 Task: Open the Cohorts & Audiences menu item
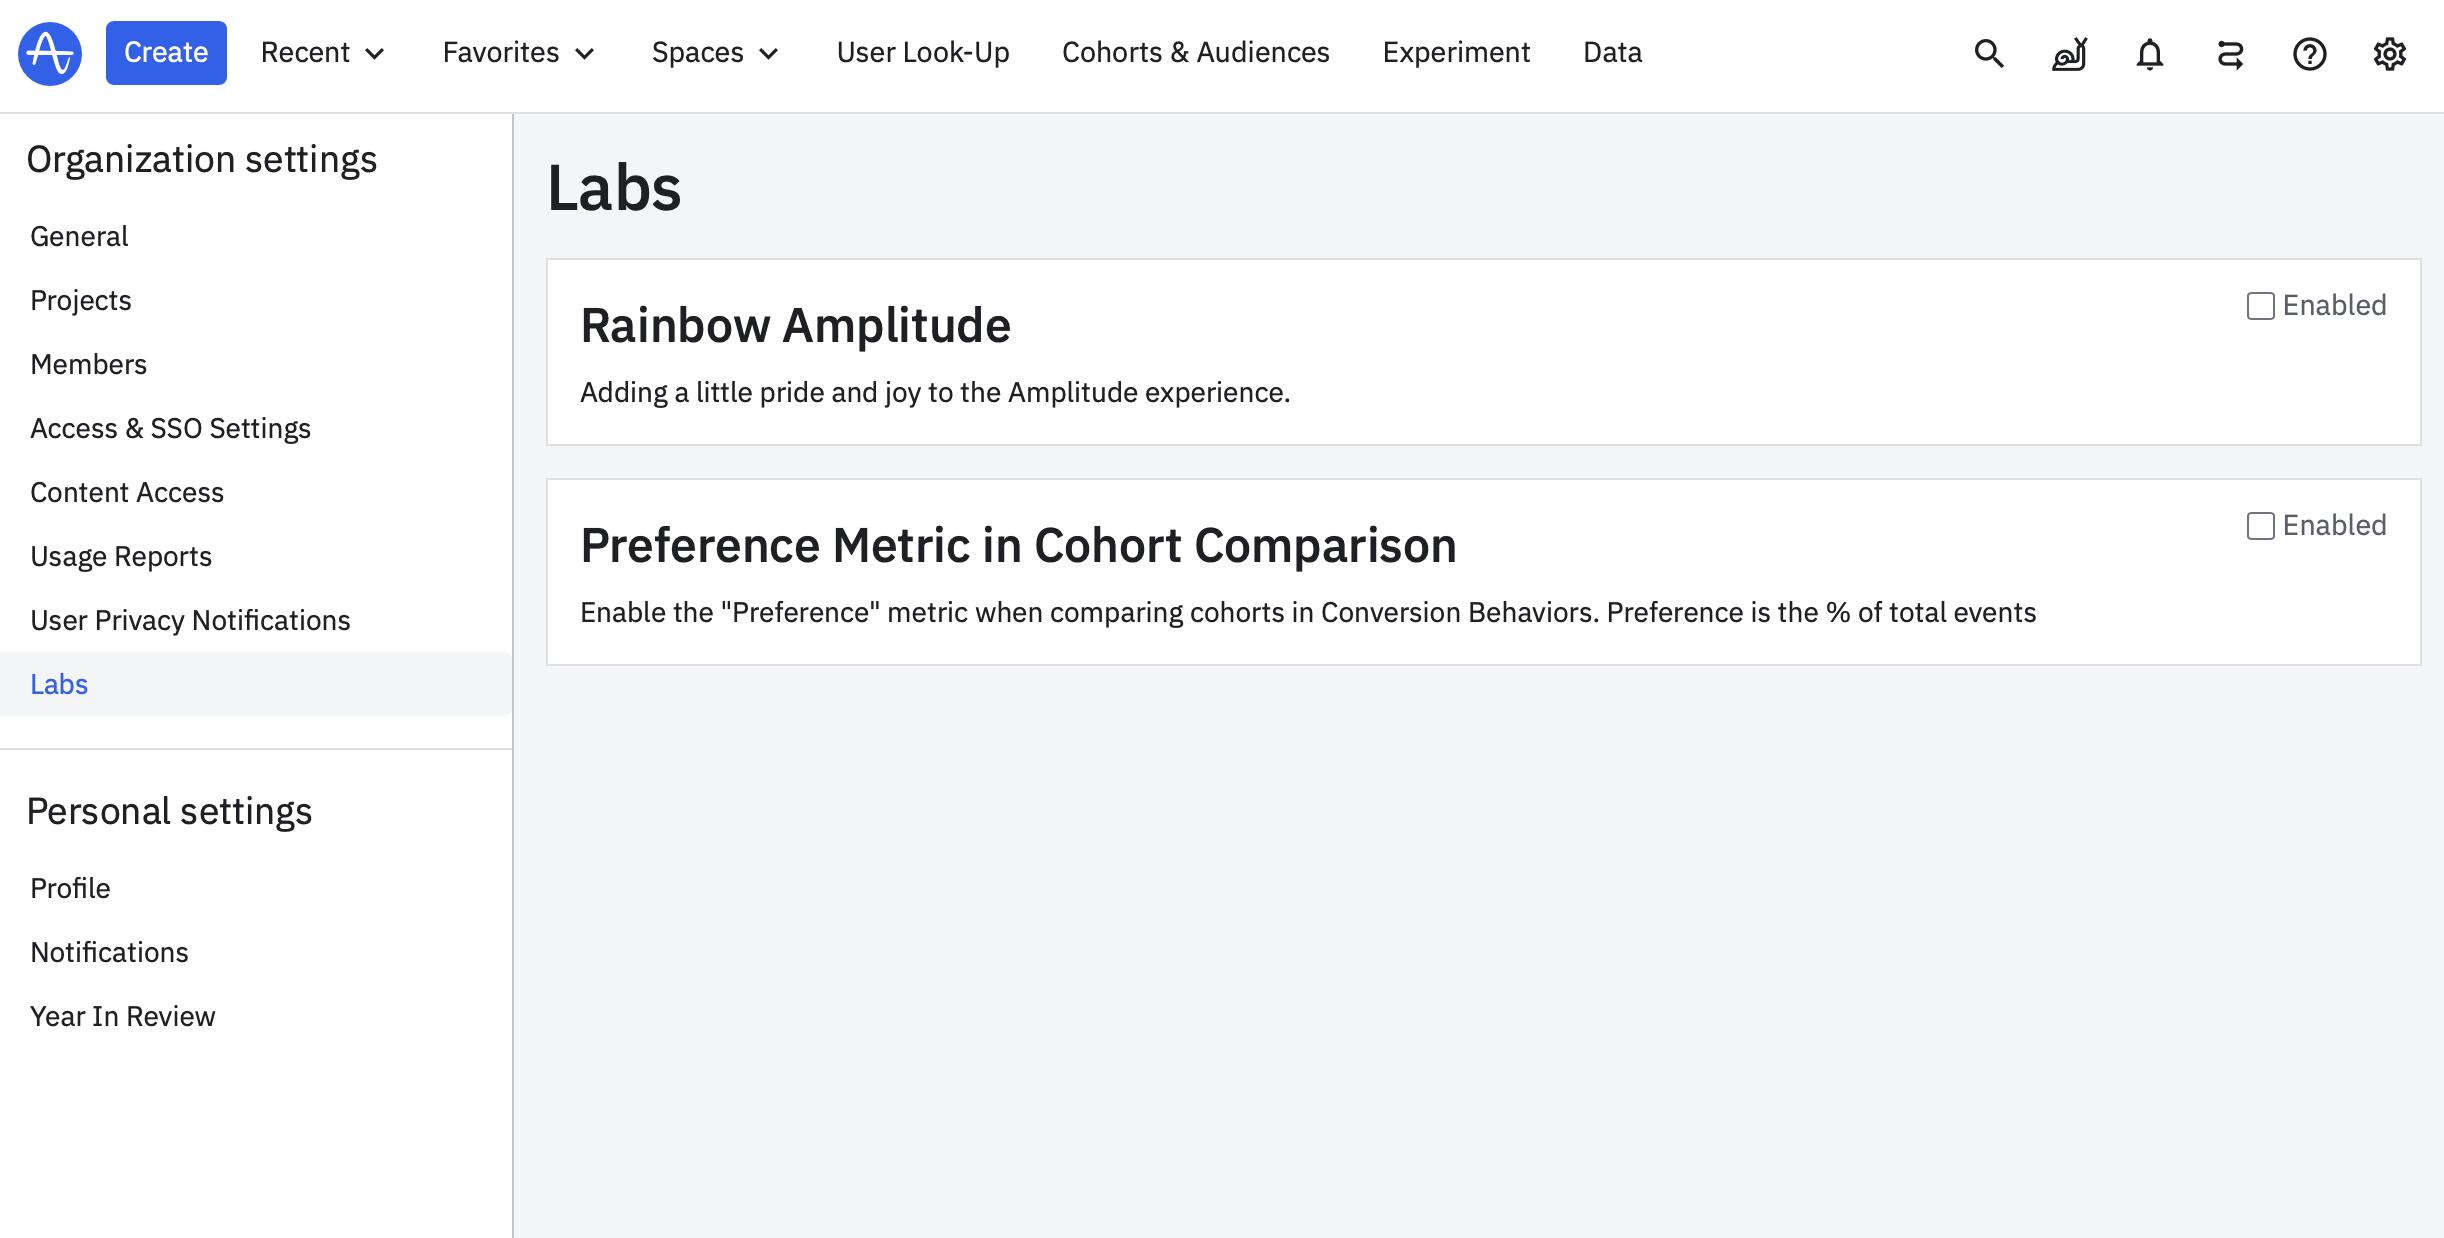(x=1195, y=53)
